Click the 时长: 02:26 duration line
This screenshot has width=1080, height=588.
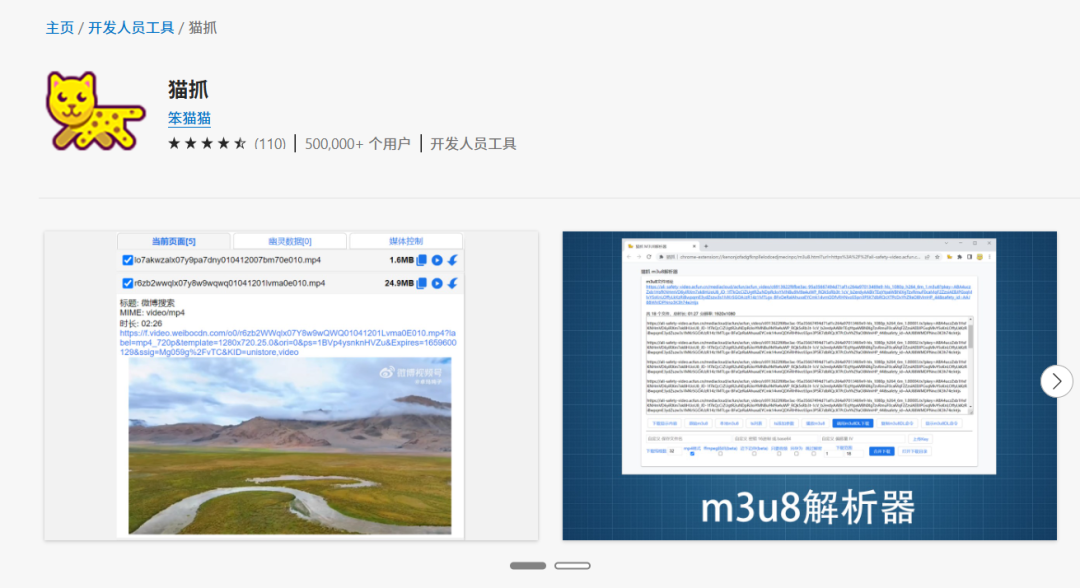point(141,323)
